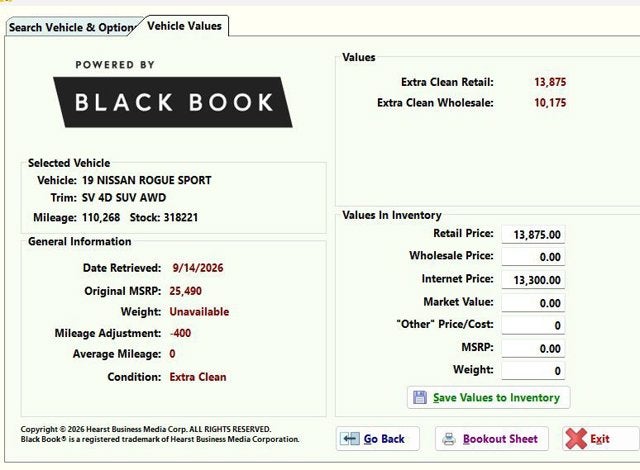Click the mileage value 110,268
The width and height of the screenshot is (640, 470).
(x=101, y=217)
